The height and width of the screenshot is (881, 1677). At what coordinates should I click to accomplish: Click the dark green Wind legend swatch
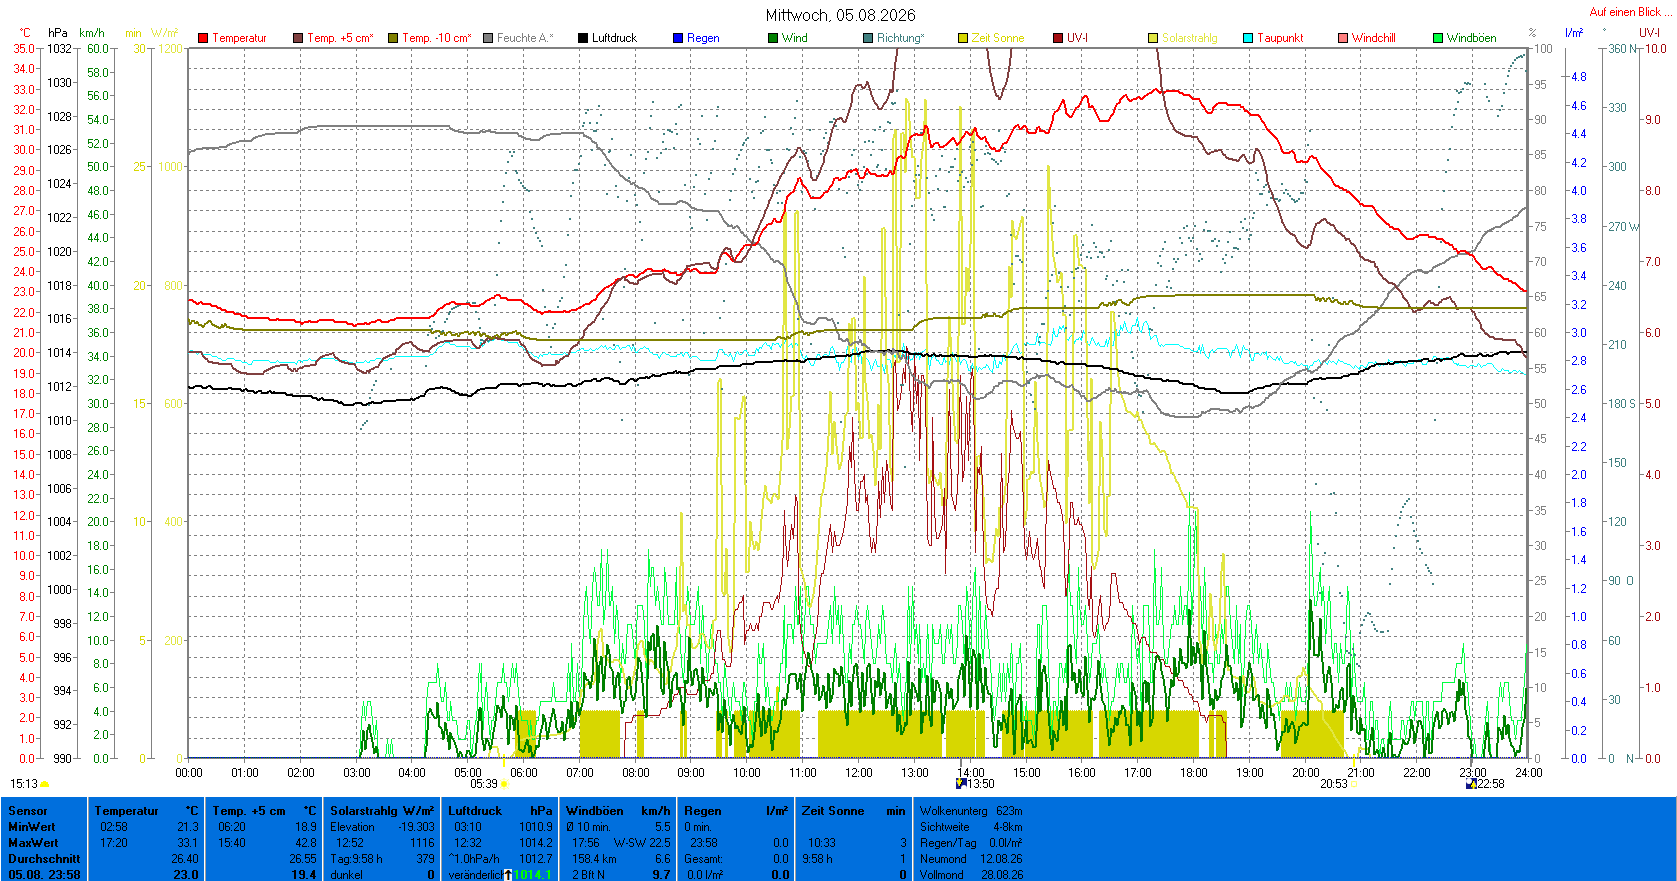pyautogui.click(x=773, y=38)
